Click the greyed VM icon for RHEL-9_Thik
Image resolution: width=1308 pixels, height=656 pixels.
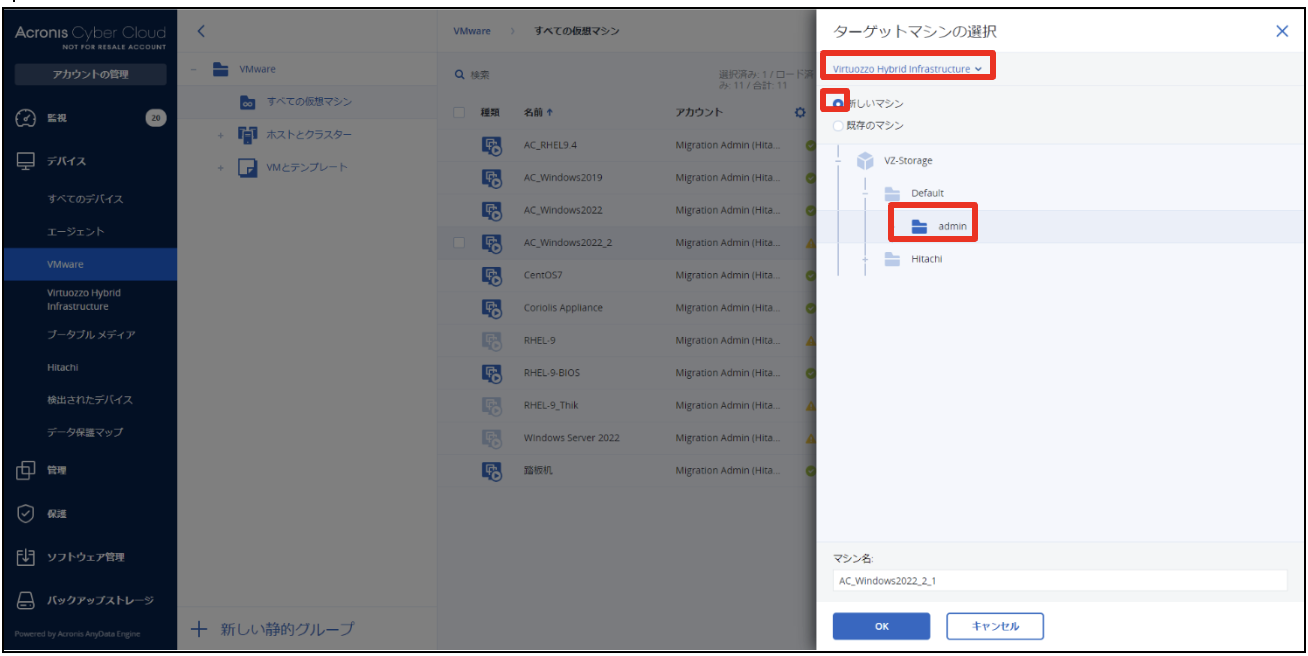(492, 405)
